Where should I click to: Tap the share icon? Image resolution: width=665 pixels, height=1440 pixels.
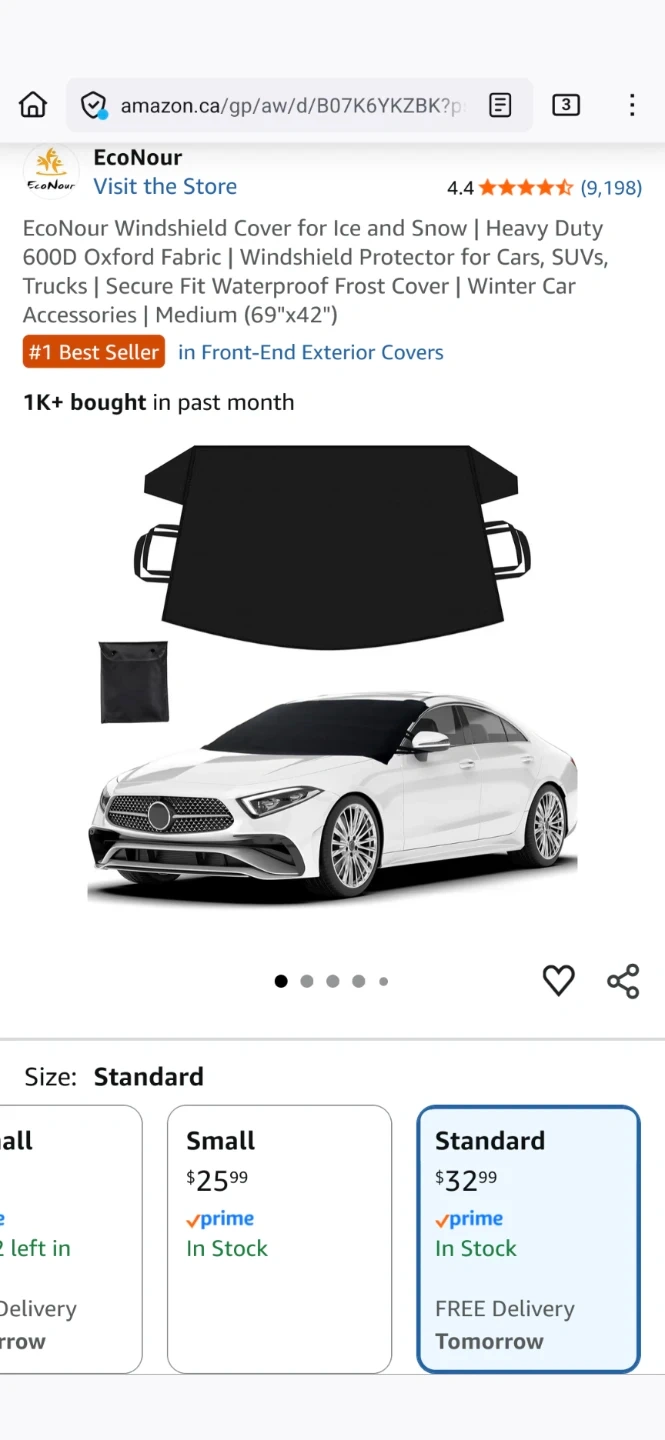click(623, 981)
